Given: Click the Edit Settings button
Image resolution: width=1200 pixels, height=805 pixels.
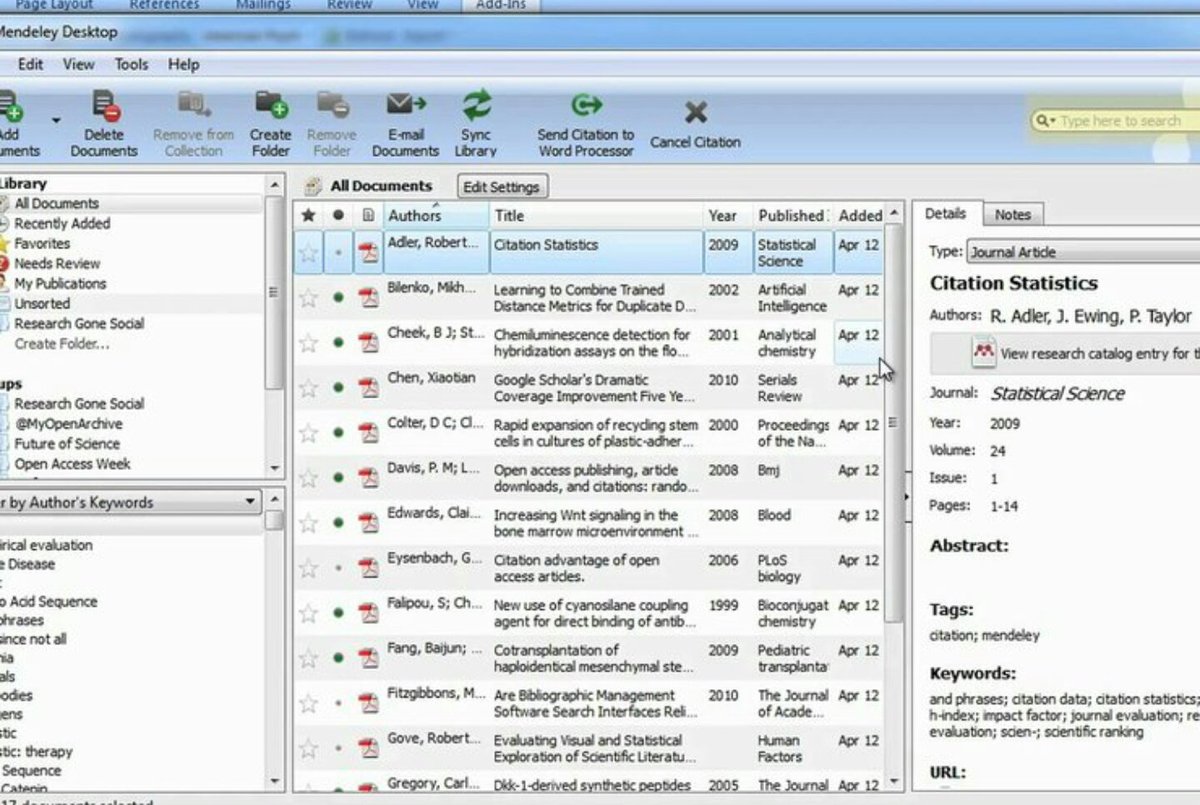Looking at the screenshot, I should (x=502, y=186).
